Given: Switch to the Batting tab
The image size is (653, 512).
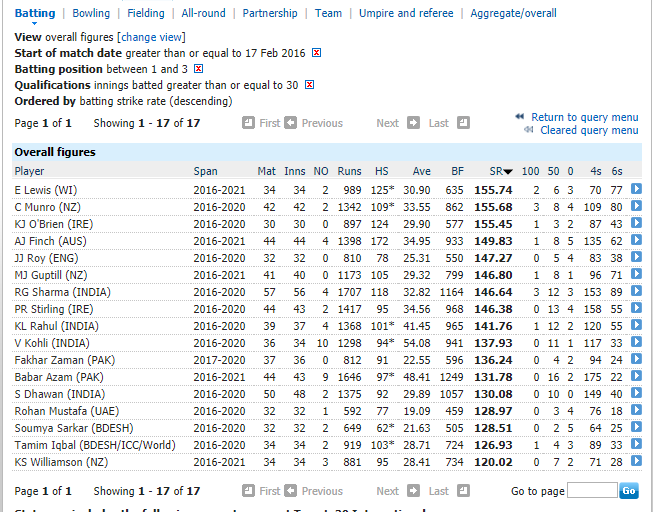Looking at the screenshot, I should pyautogui.click(x=35, y=13).
